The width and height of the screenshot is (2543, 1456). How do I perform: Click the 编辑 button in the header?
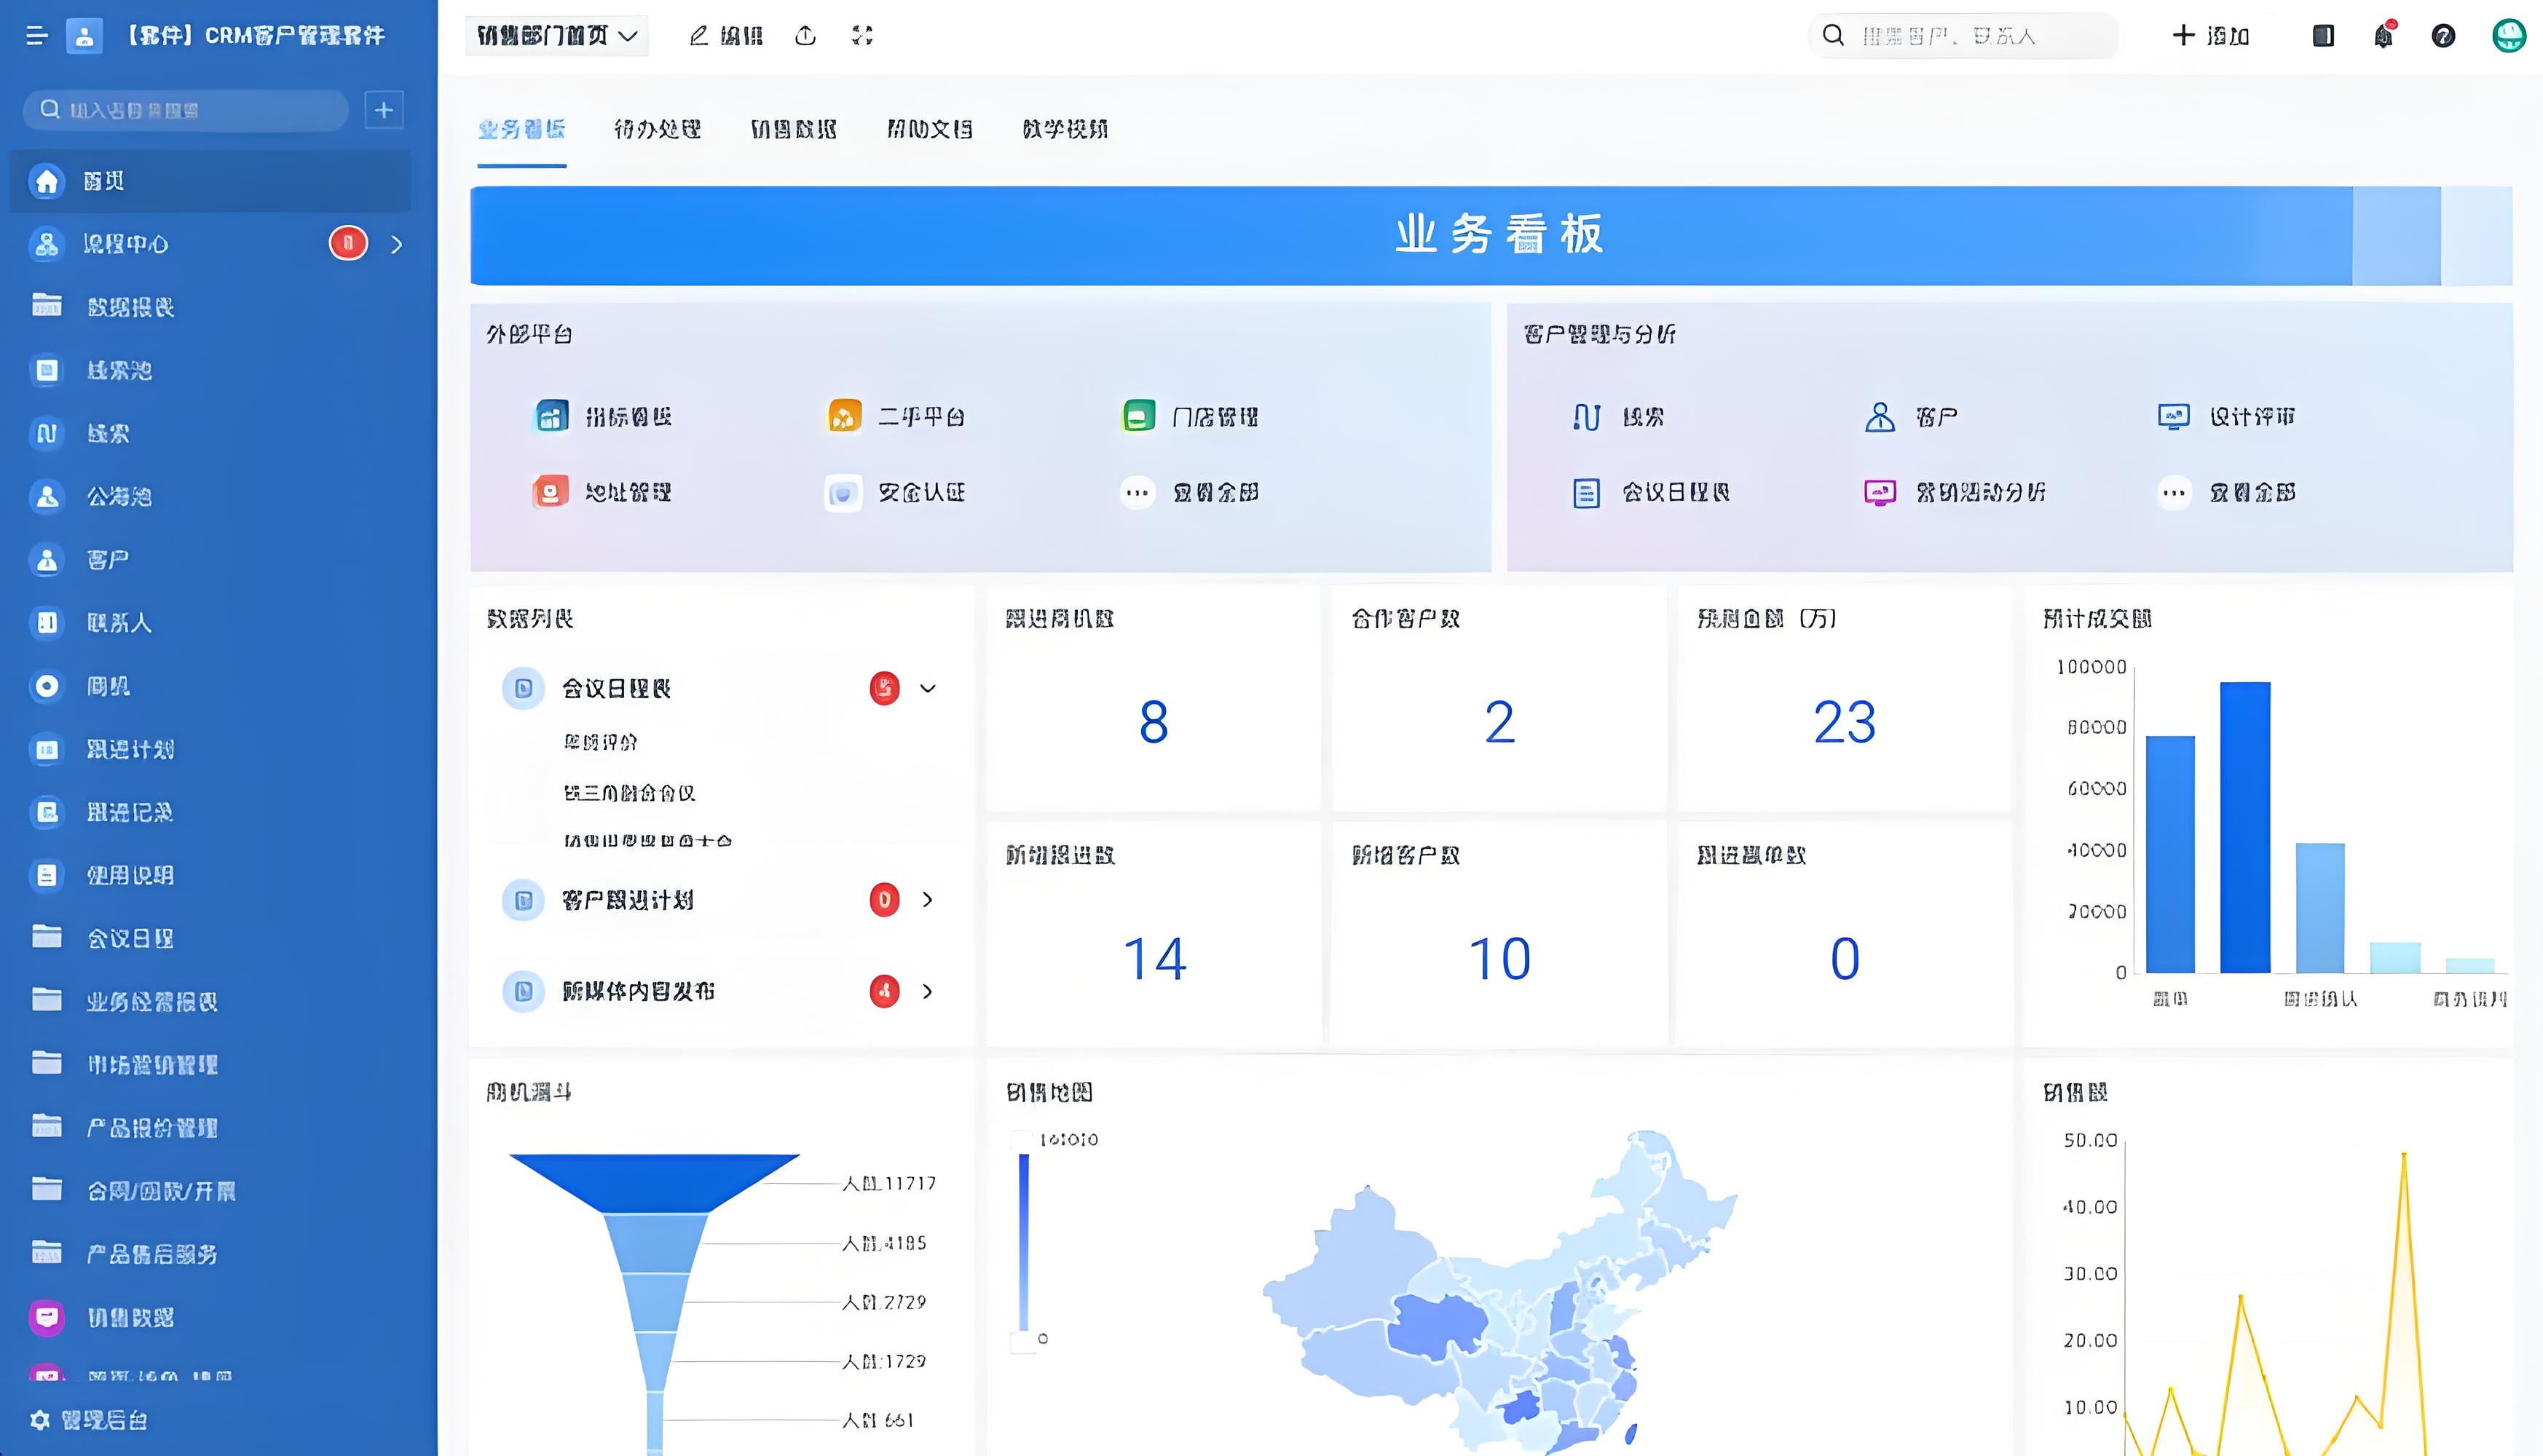[726, 35]
